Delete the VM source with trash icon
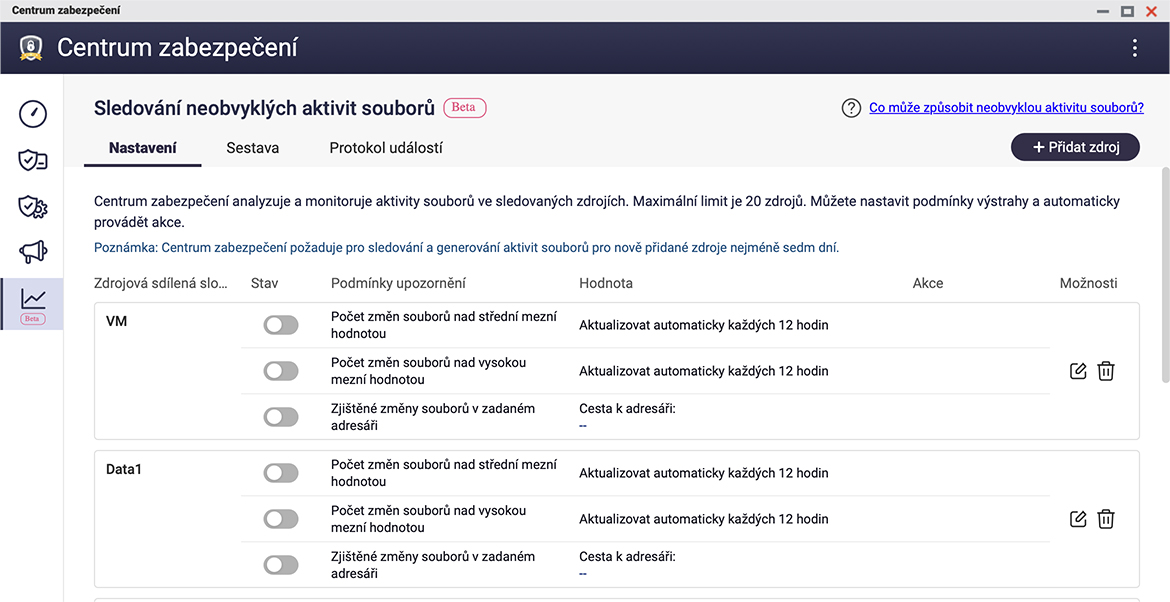Viewport: 1170px width, 602px height. (1106, 371)
